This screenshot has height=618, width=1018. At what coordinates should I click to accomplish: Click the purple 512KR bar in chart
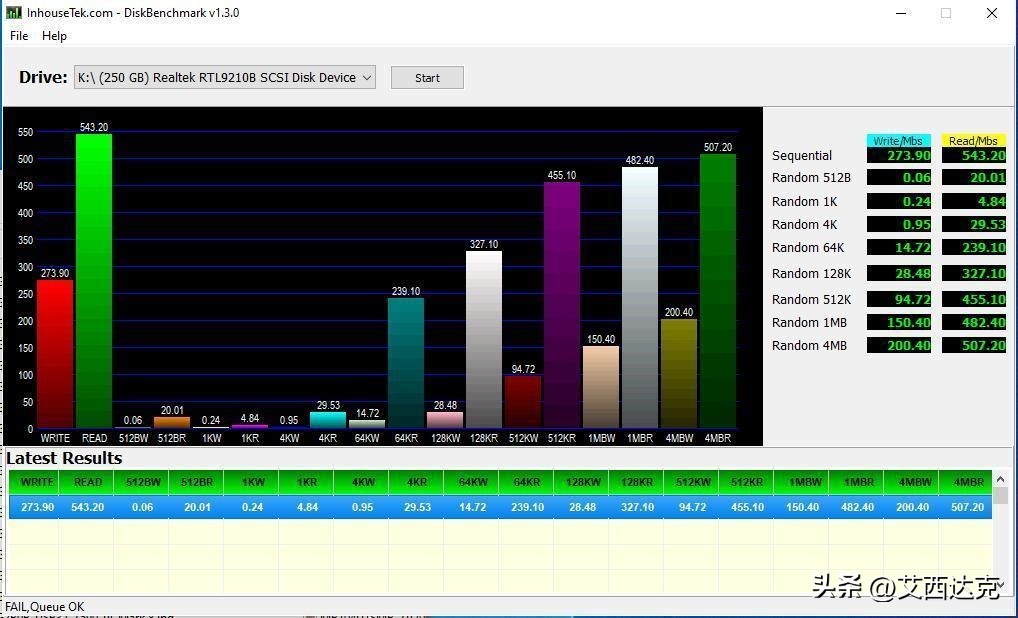click(561, 305)
